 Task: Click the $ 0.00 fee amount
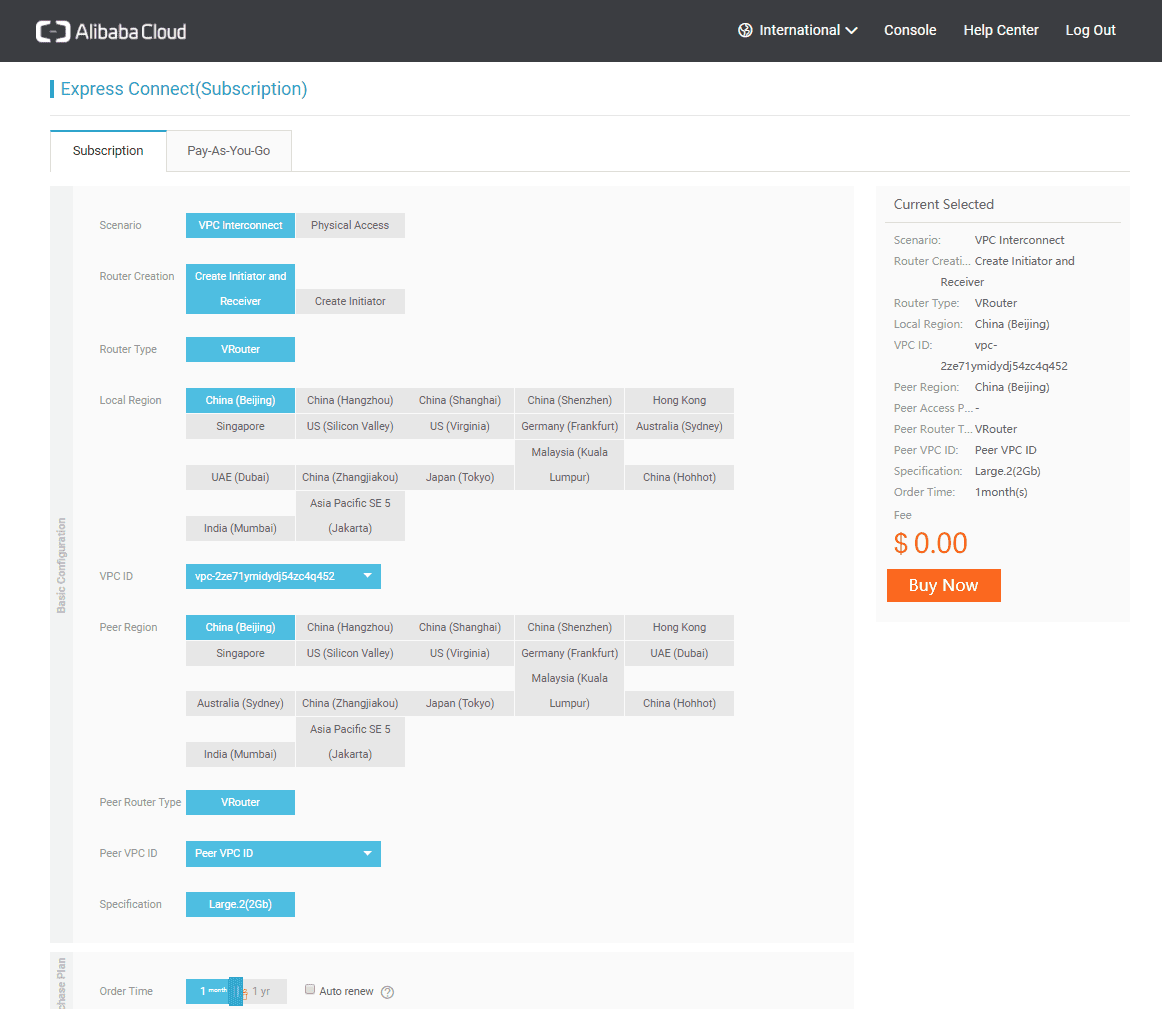(x=930, y=543)
